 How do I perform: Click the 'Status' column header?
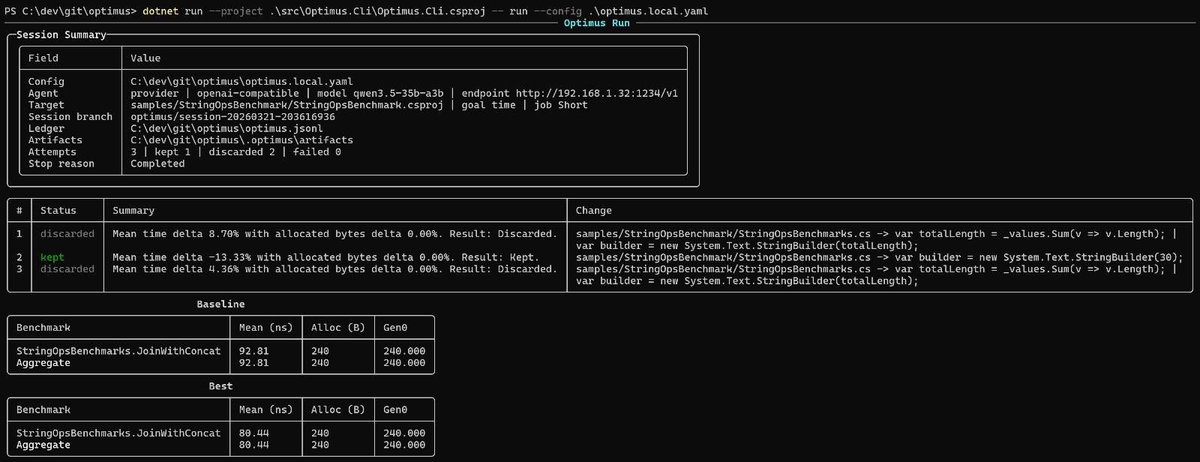click(58, 211)
